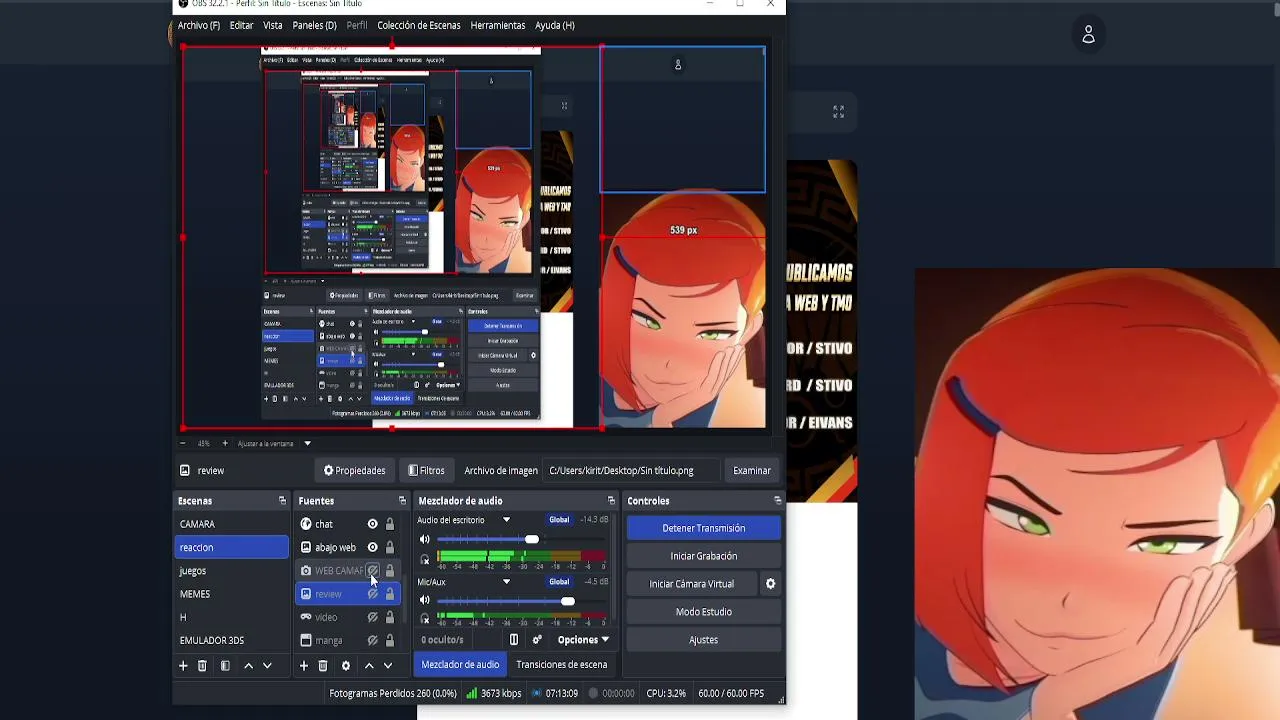Image resolution: width=1280 pixels, height=720 pixels.
Task: Lock the review source
Action: point(390,594)
